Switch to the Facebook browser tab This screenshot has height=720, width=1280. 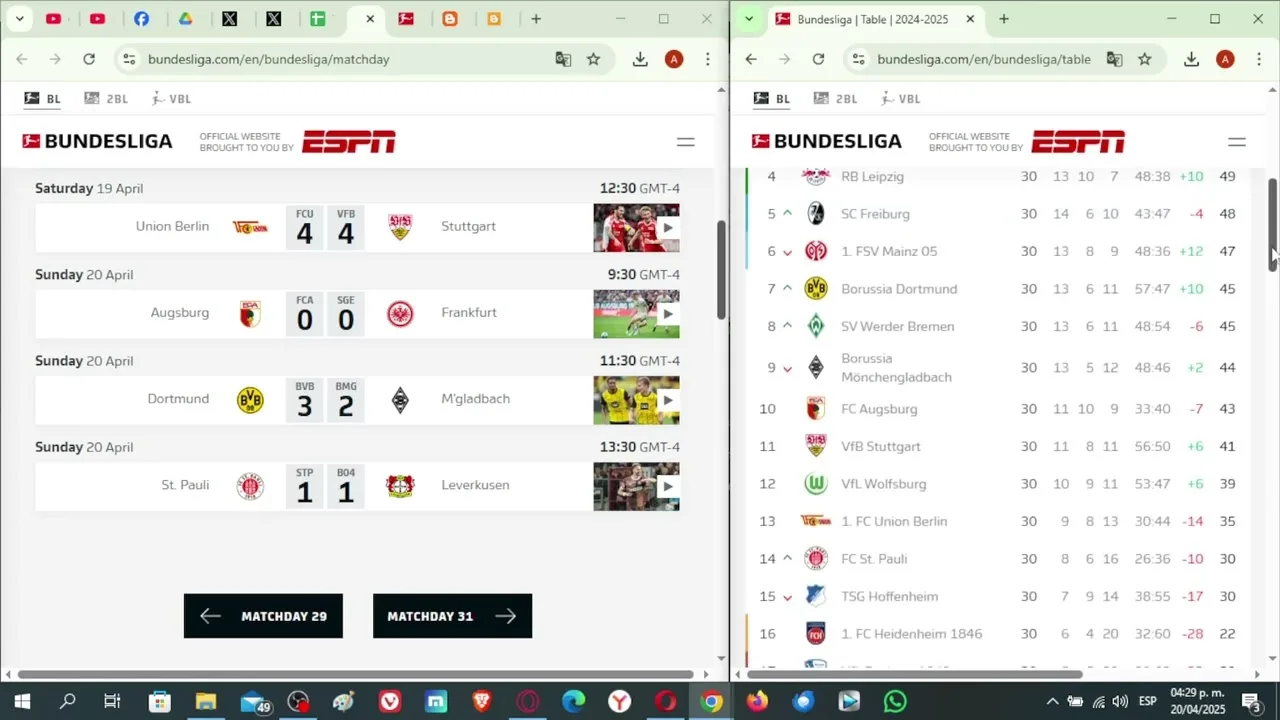click(x=141, y=19)
